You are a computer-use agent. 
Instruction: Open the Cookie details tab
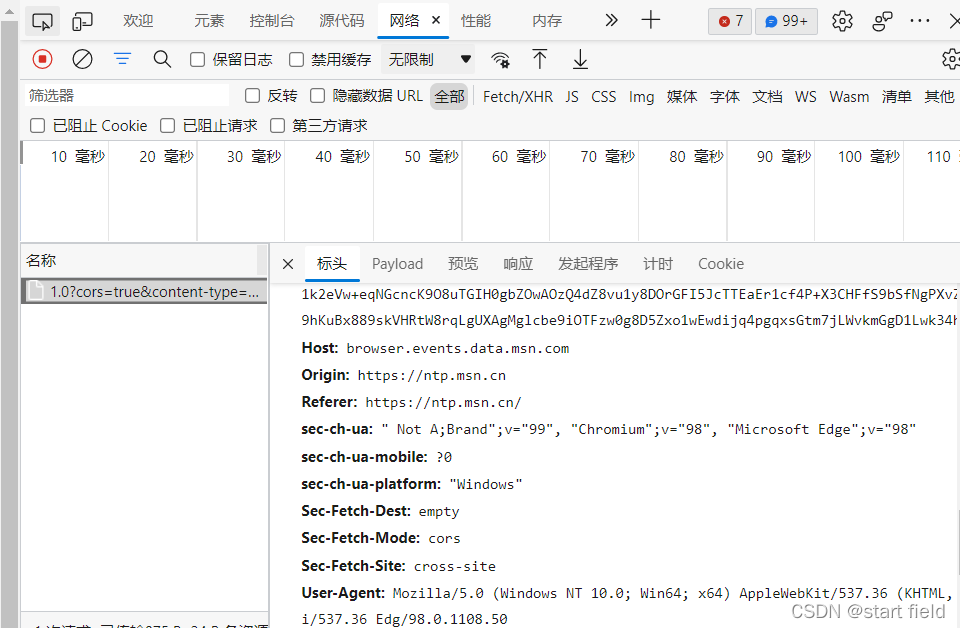click(x=721, y=264)
